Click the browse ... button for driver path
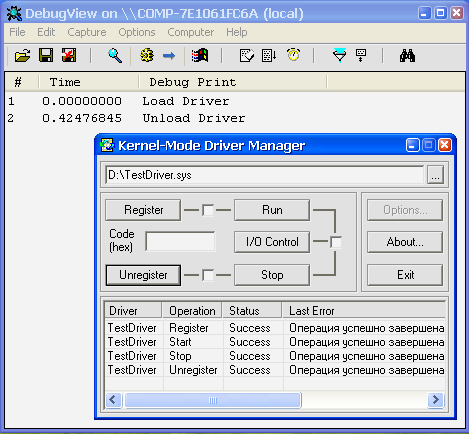This screenshot has width=469, height=434. pyautogui.click(x=435, y=175)
